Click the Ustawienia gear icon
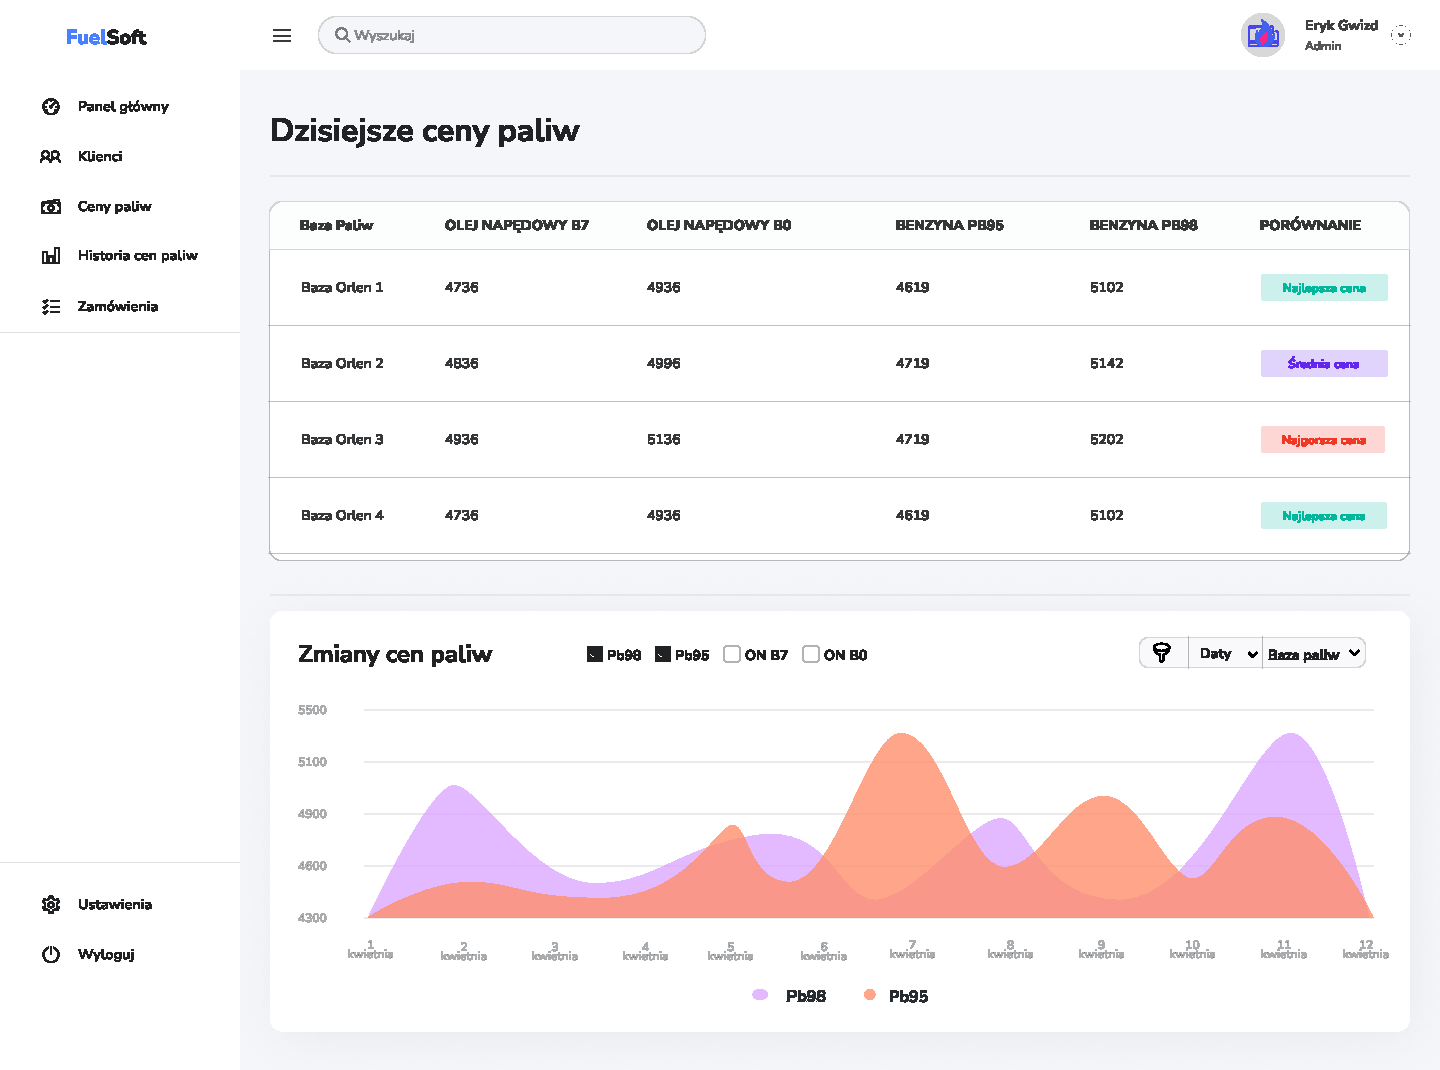This screenshot has height=1070, width=1440. pyautogui.click(x=51, y=905)
